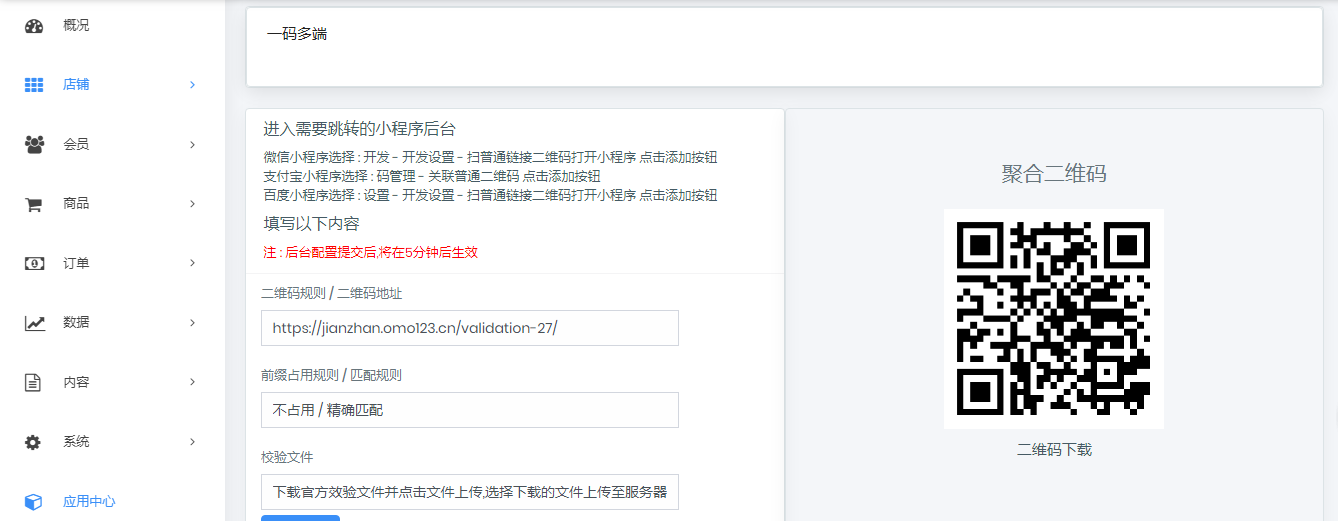Click the 进入需要跳转的小程序后台 heading

[359, 129]
